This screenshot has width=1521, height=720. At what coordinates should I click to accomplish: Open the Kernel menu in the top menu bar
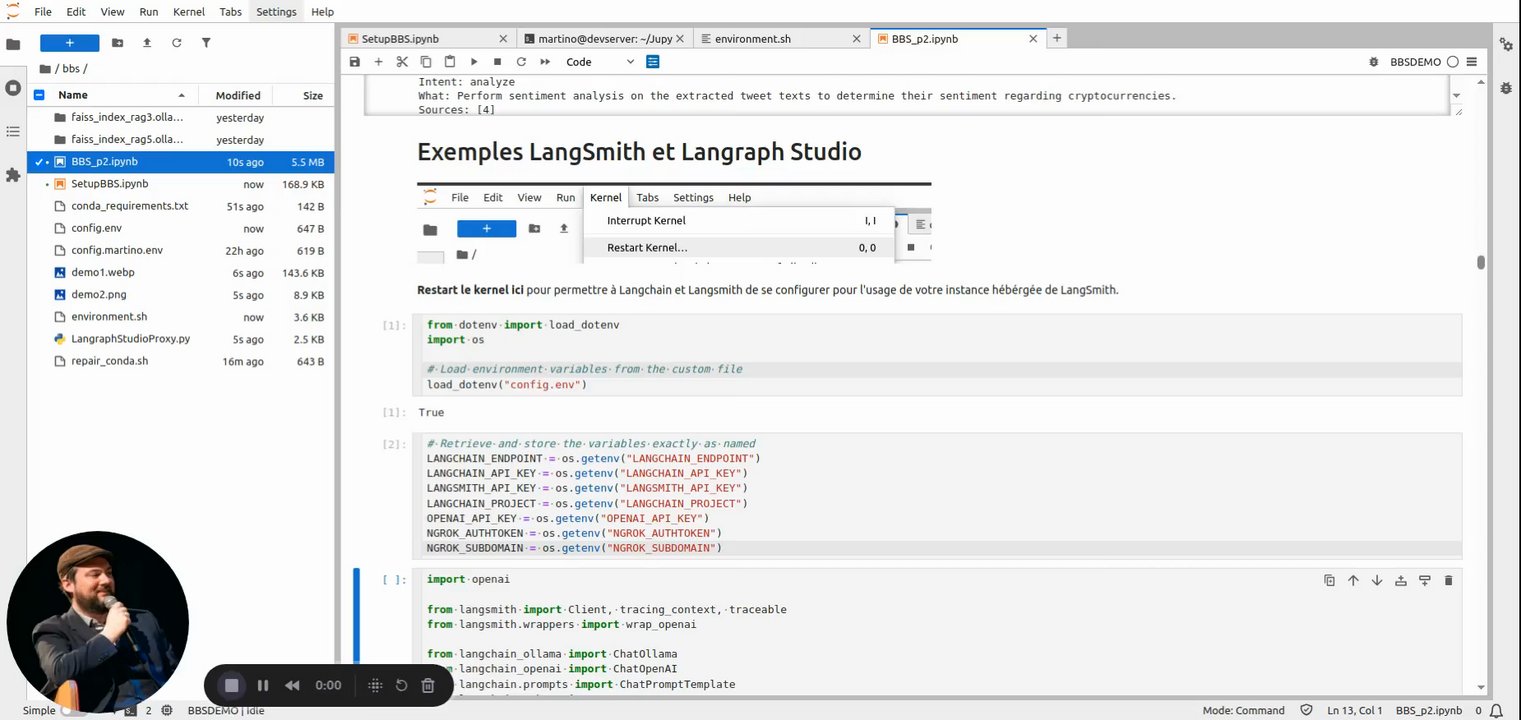tap(188, 12)
